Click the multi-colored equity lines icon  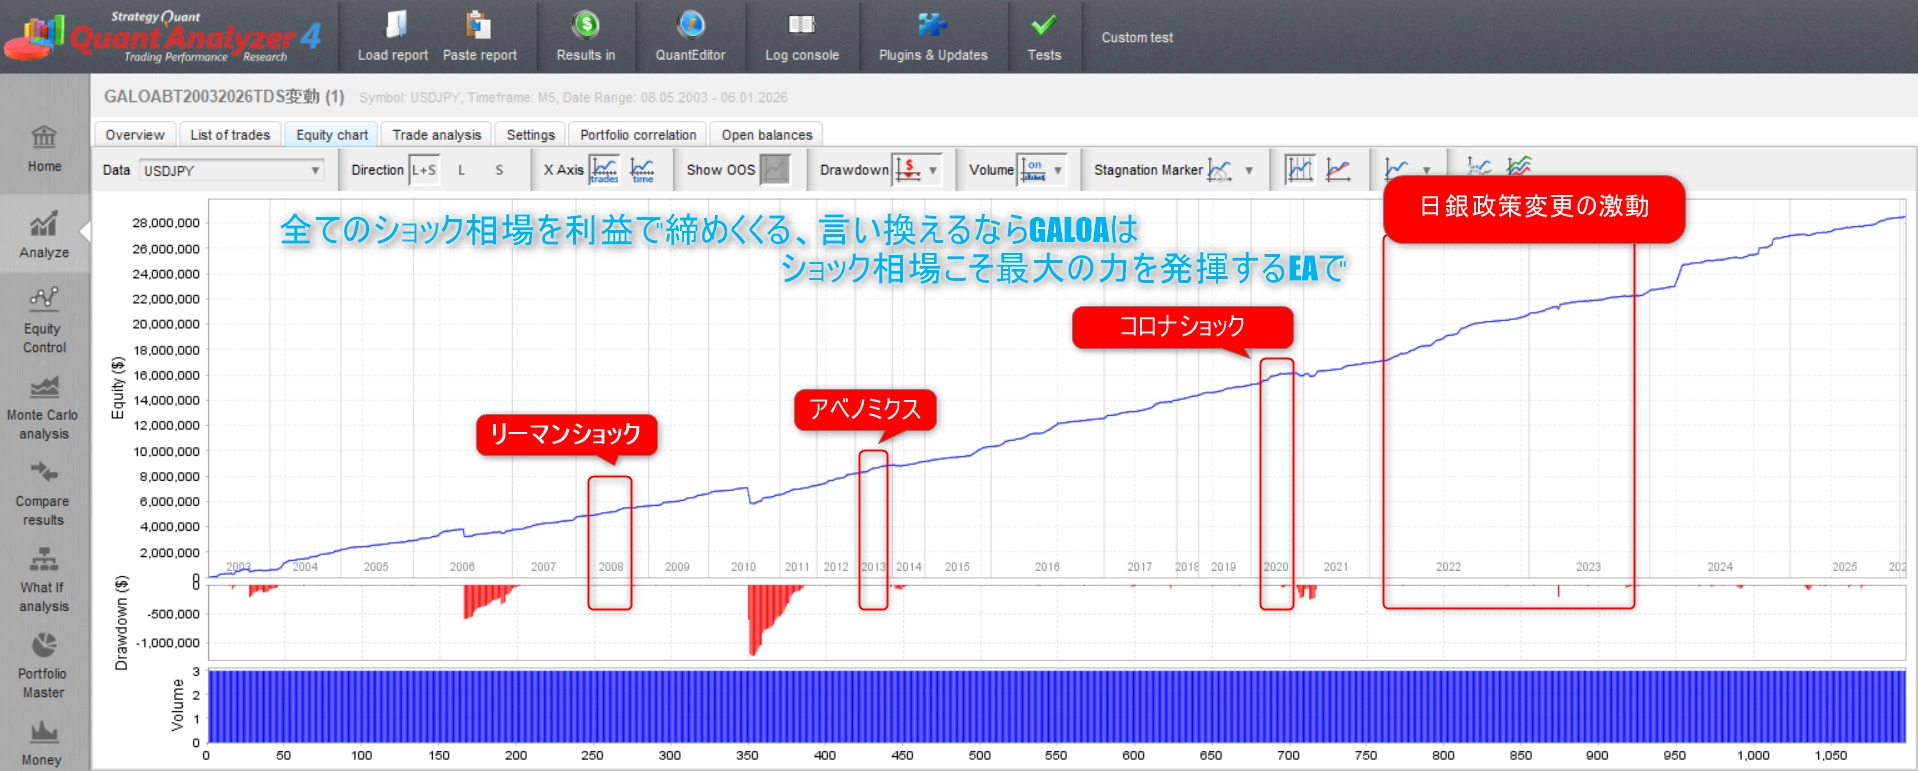click(1520, 167)
